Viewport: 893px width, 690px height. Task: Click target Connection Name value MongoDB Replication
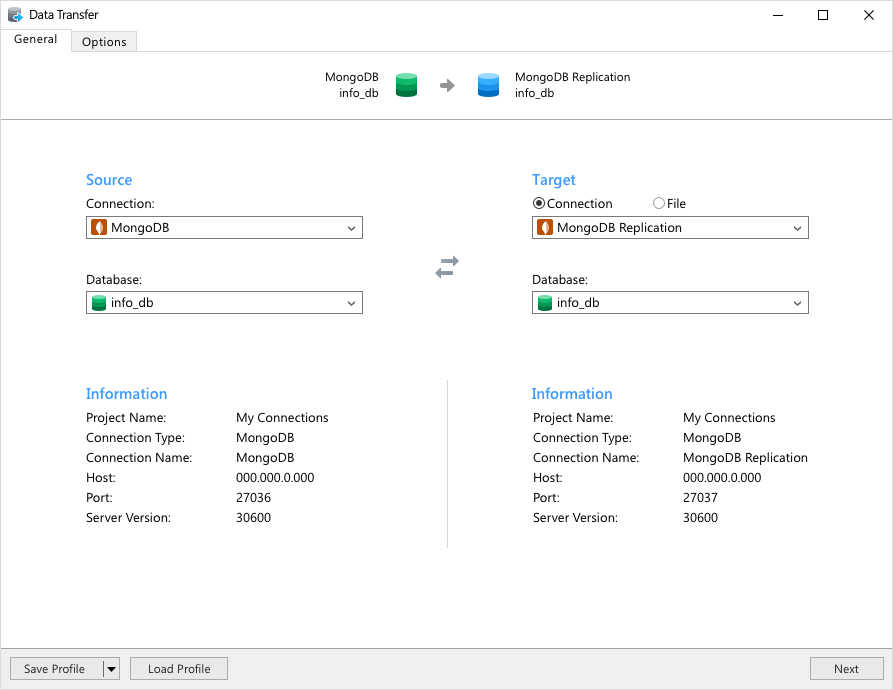[x=745, y=458]
